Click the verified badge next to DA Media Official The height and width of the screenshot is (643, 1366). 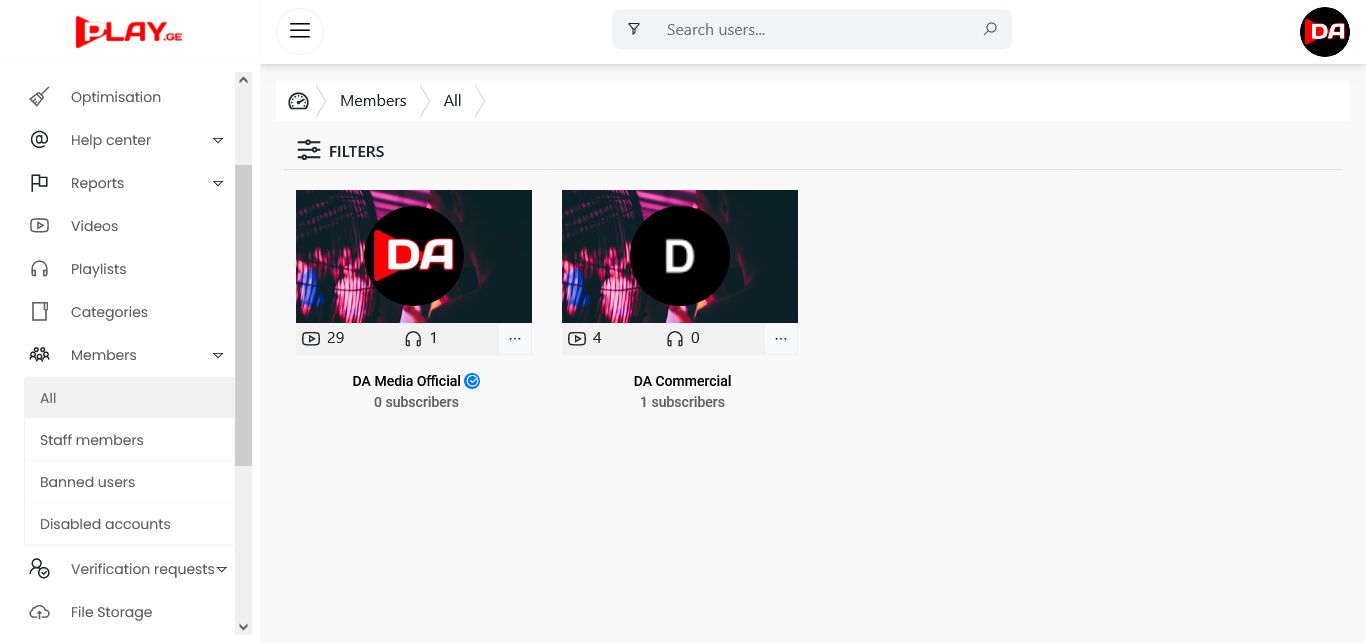[x=473, y=381]
